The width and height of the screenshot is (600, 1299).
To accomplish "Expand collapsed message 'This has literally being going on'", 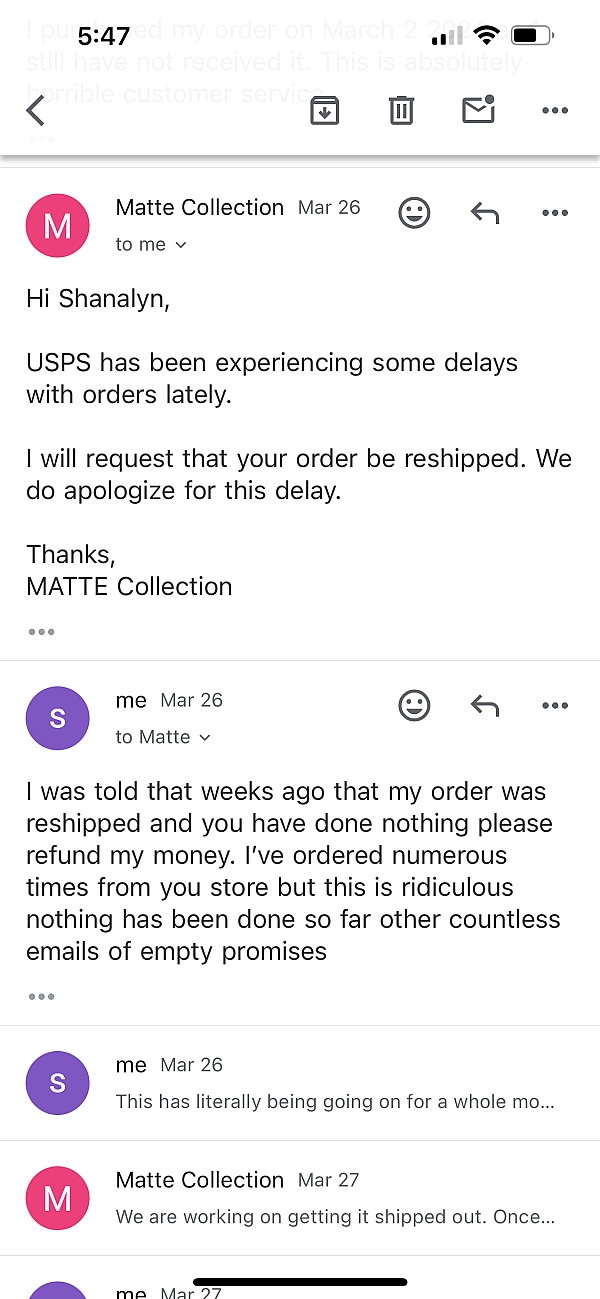I will 300,1083.
